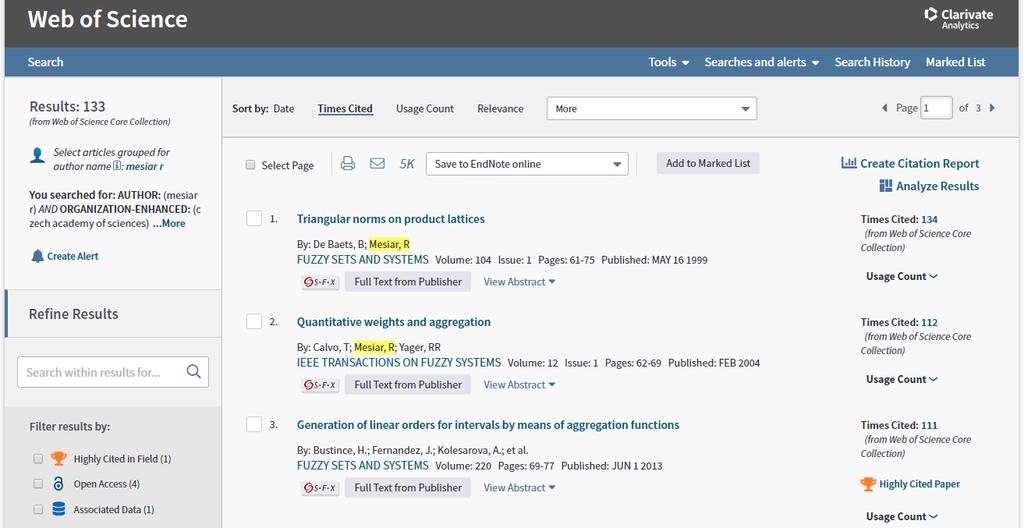Open the Marked List
The width and height of the screenshot is (1024, 528).
(x=955, y=62)
